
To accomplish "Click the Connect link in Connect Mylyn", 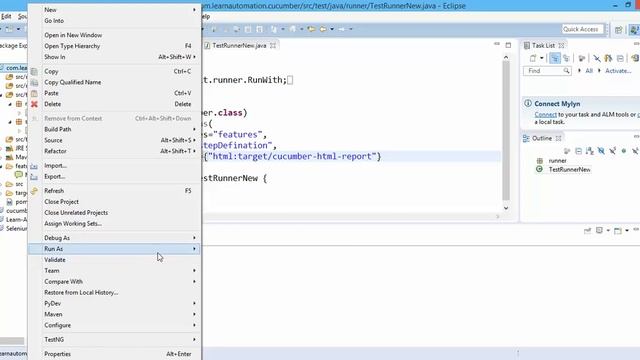I will pos(545,115).
